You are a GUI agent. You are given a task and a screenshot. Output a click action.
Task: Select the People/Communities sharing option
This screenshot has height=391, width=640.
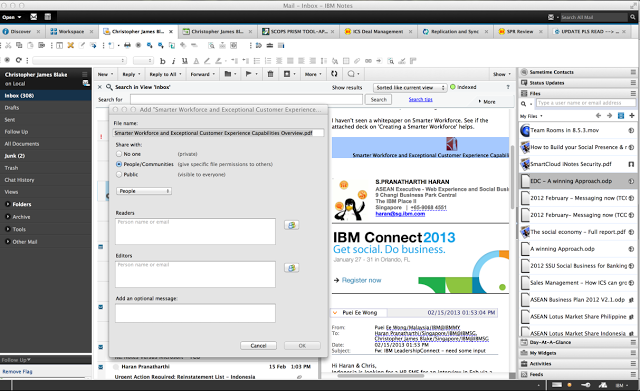(119, 164)
